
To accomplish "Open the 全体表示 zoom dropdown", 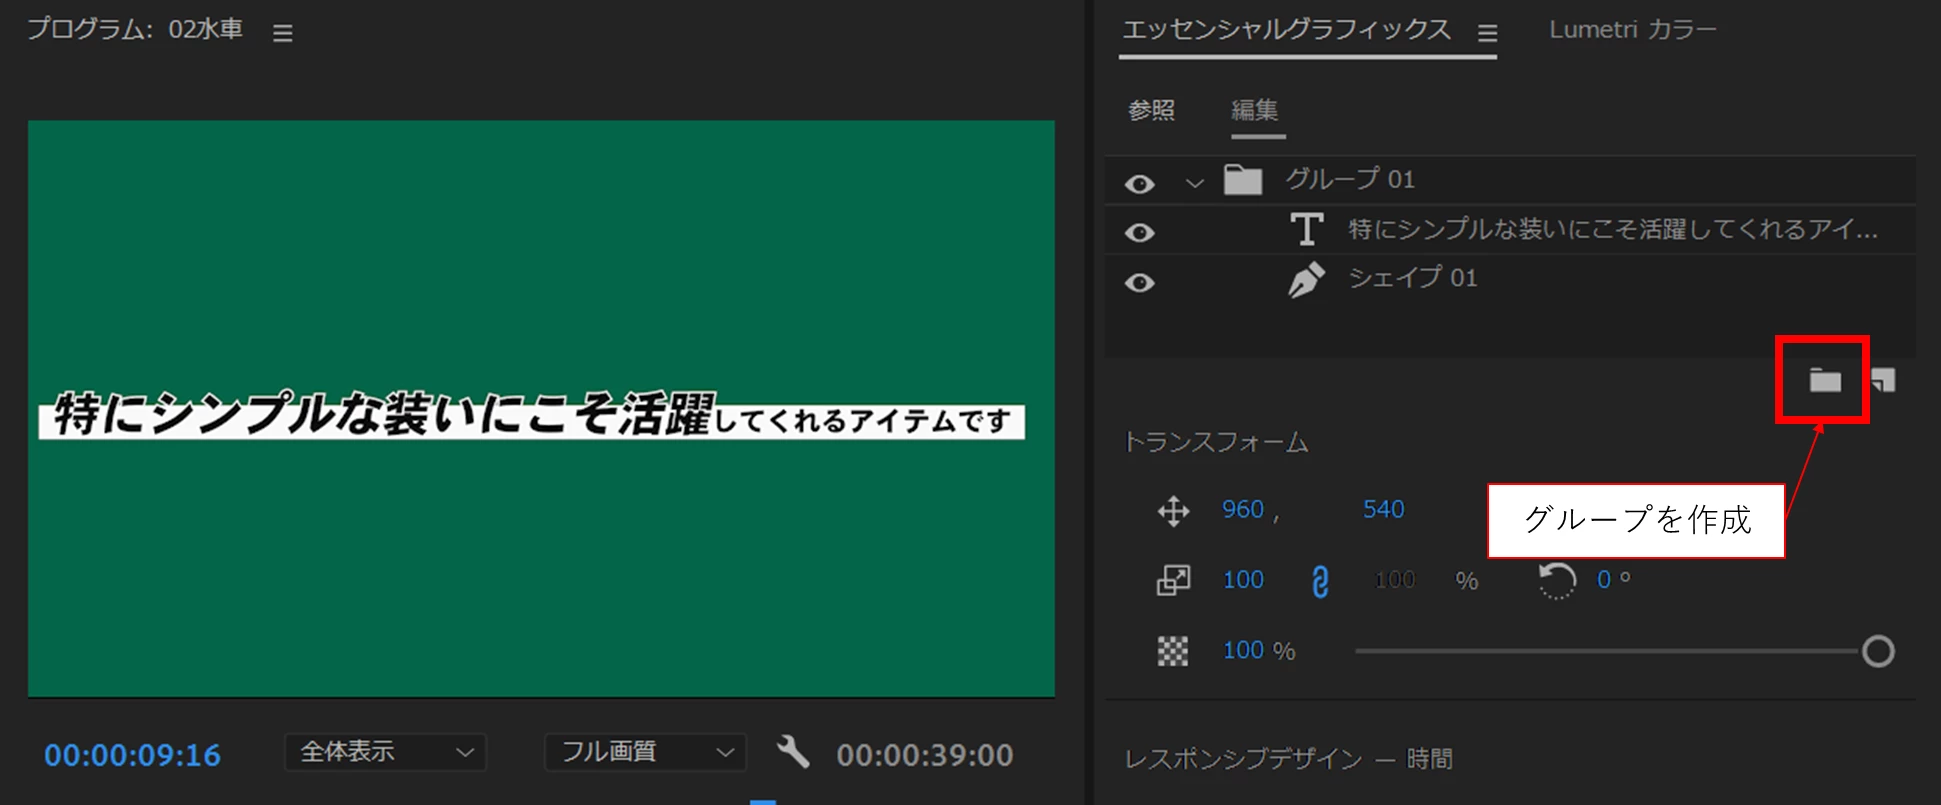I will [385, 752].
